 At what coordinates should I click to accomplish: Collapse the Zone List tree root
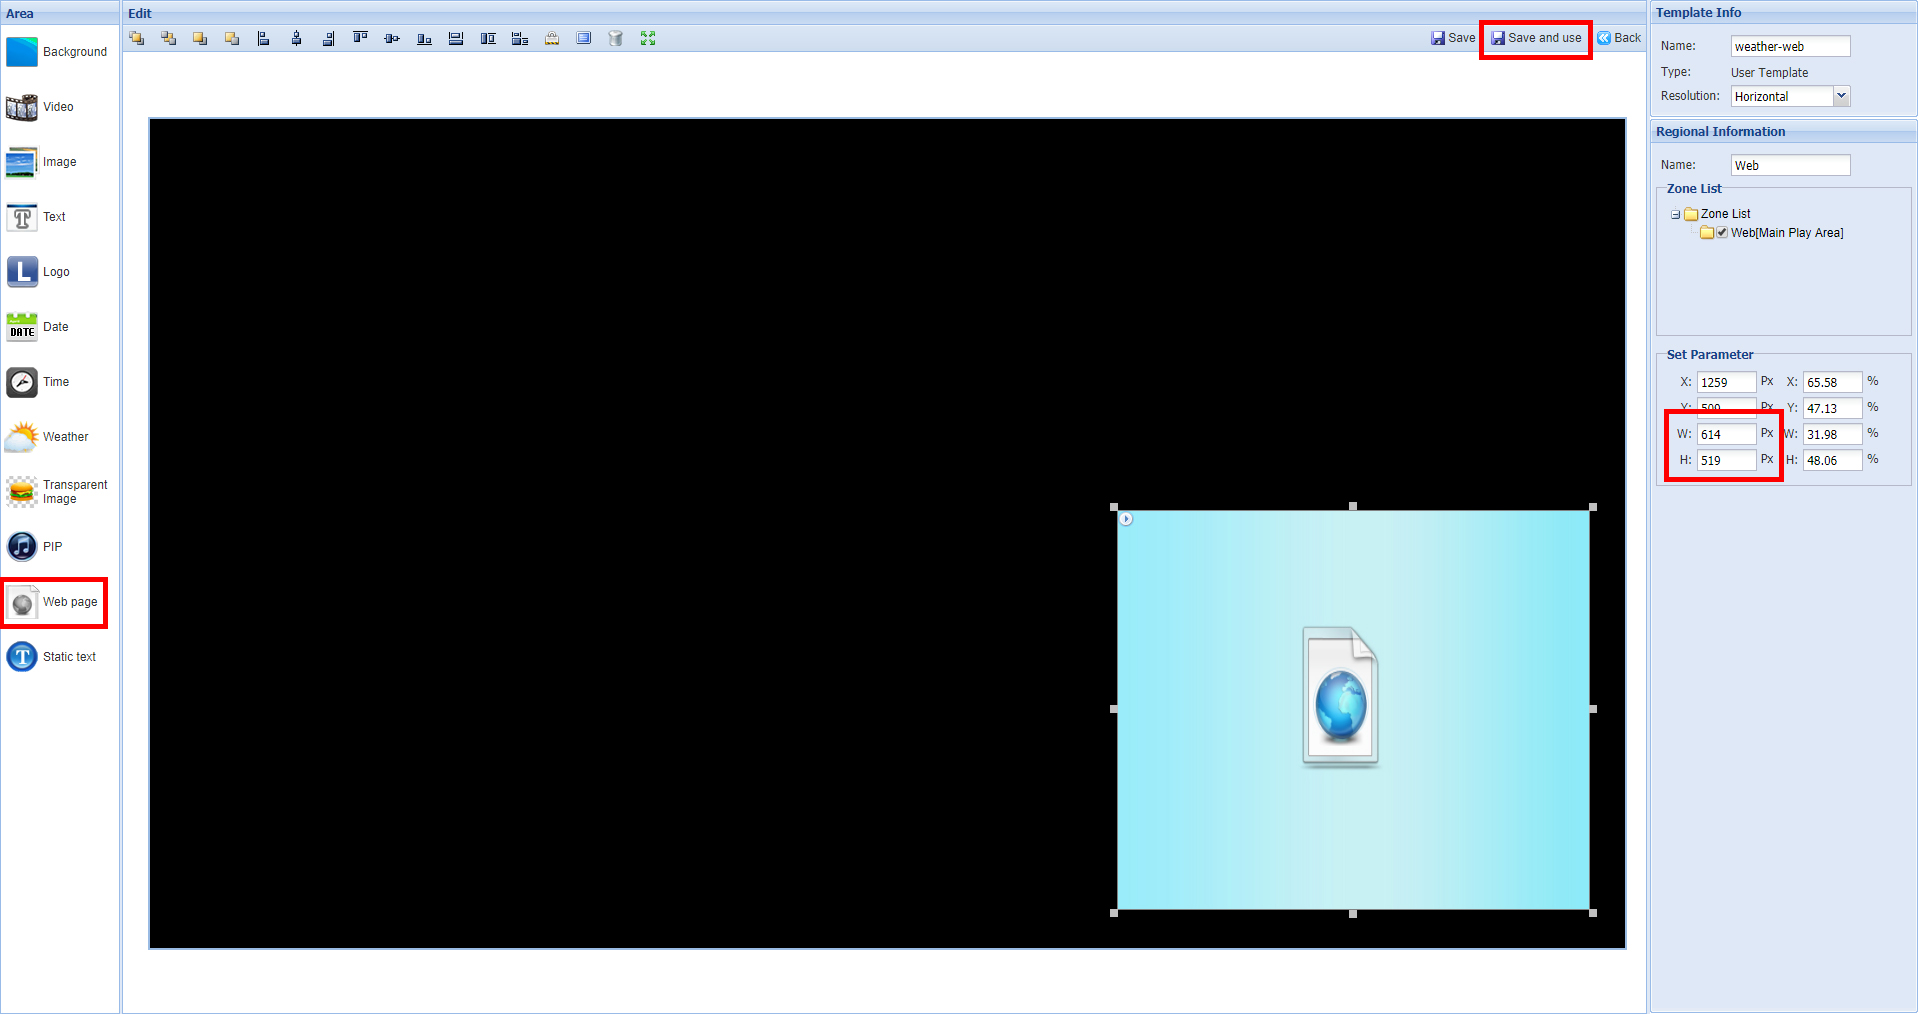pos(1675,214)
